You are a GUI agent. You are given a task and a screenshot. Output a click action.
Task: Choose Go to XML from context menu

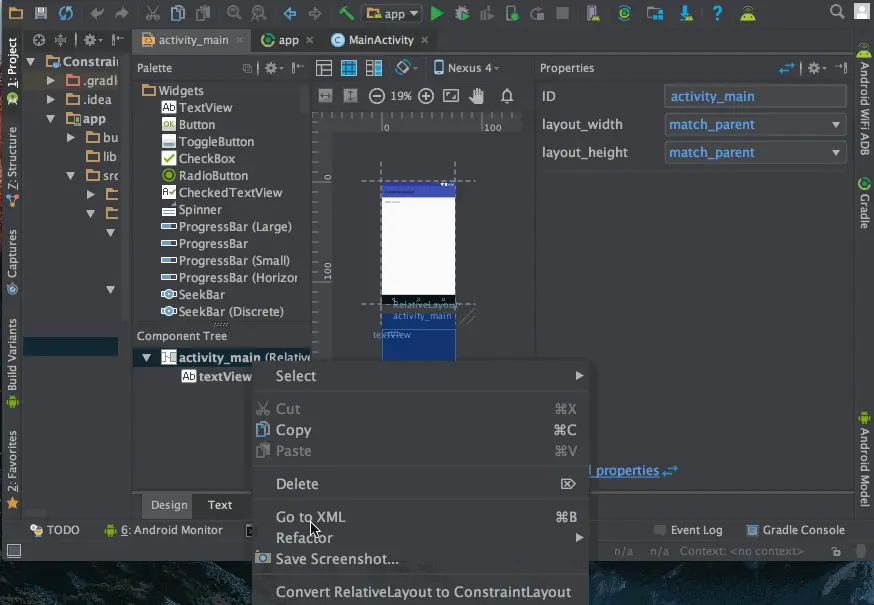310,517
